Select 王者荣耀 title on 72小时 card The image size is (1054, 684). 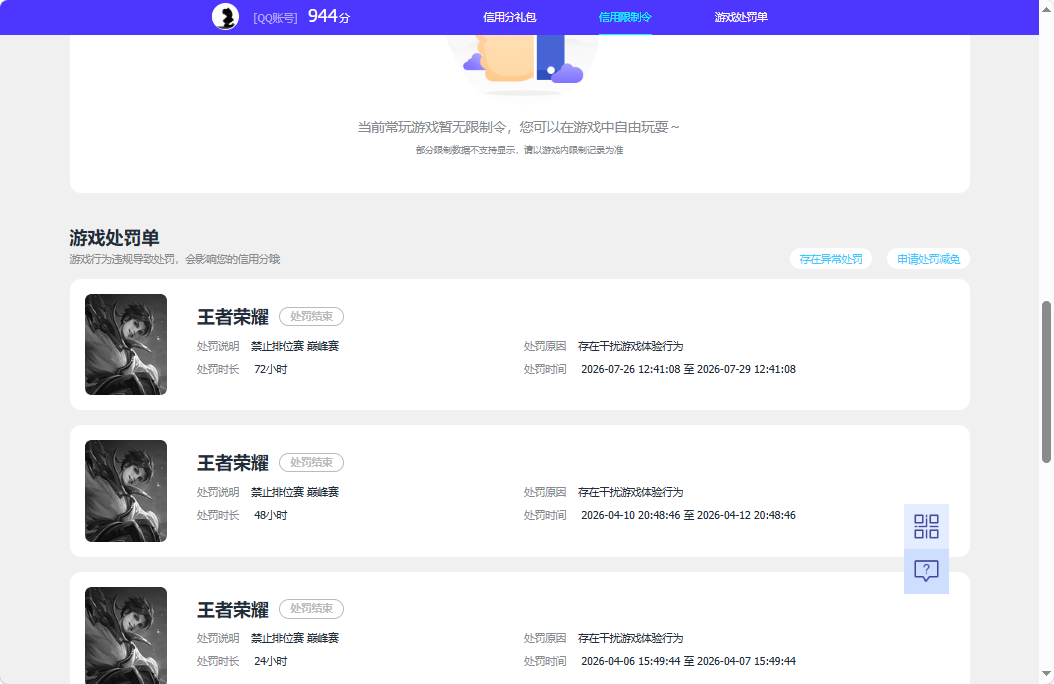[x=233, y=316]
